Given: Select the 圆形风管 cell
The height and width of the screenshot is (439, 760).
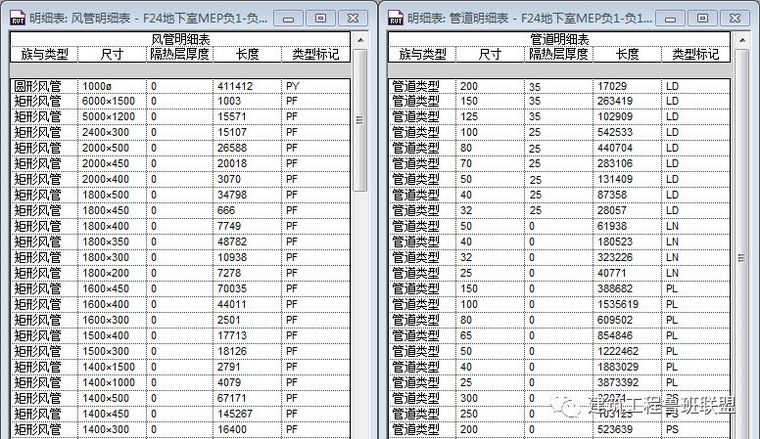Looking at the screenshot, I should (44, 86).
